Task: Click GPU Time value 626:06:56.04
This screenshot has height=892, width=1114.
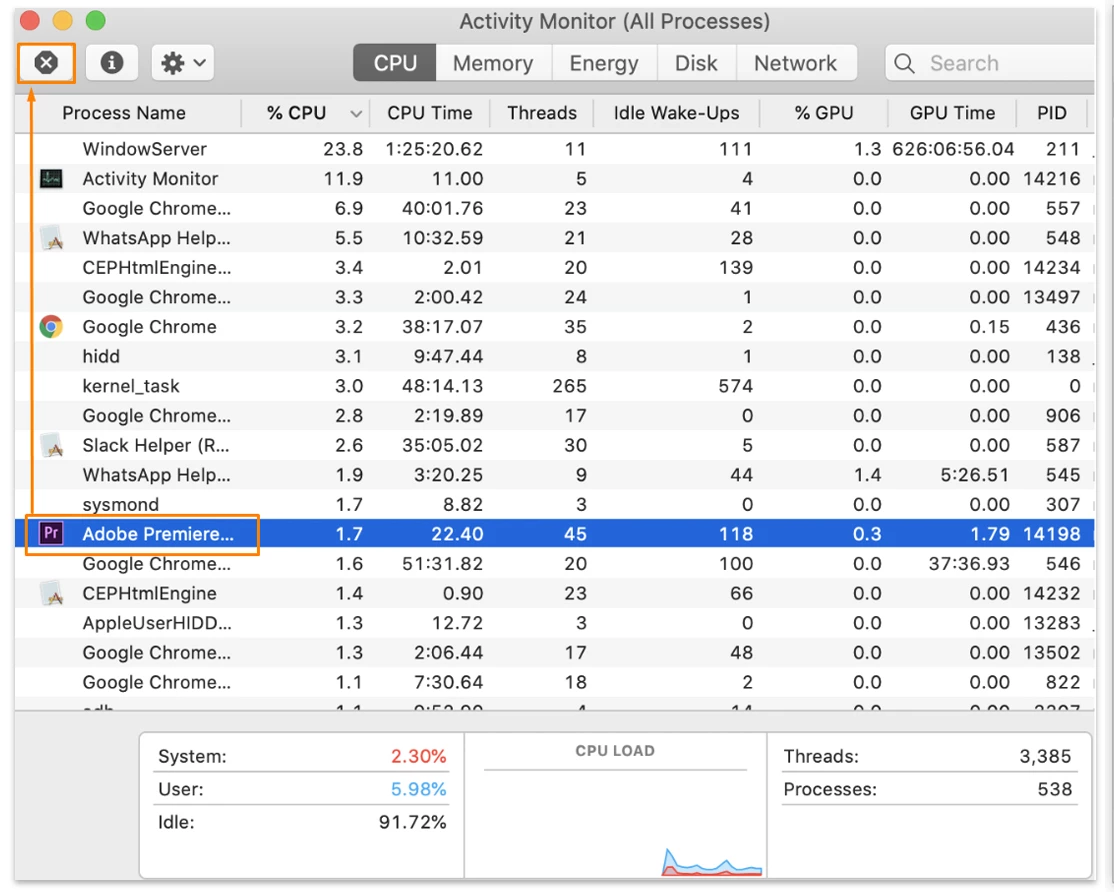Action: point(953,149)
